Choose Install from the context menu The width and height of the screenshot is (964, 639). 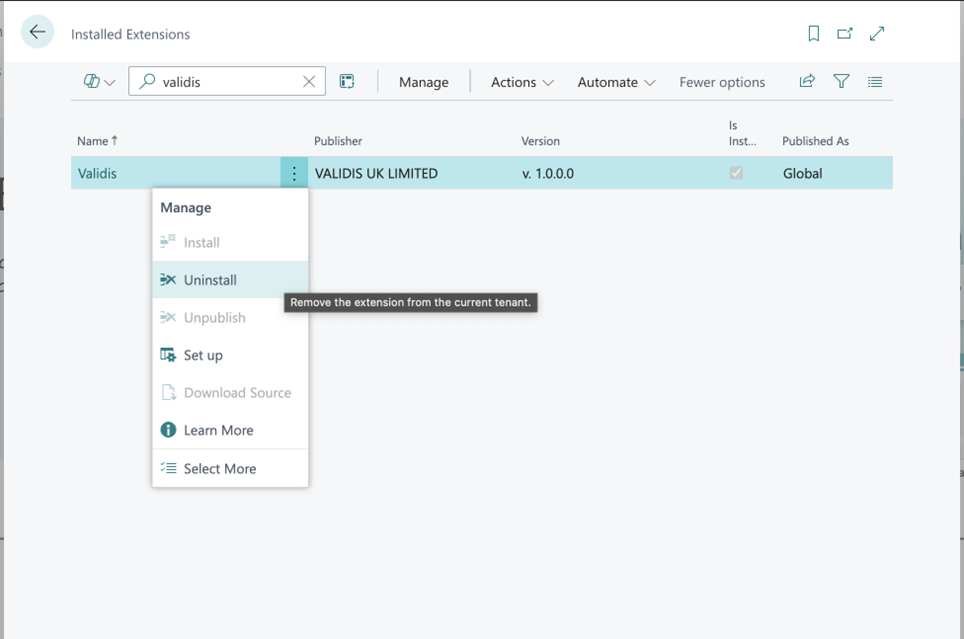tap(230, 242)
